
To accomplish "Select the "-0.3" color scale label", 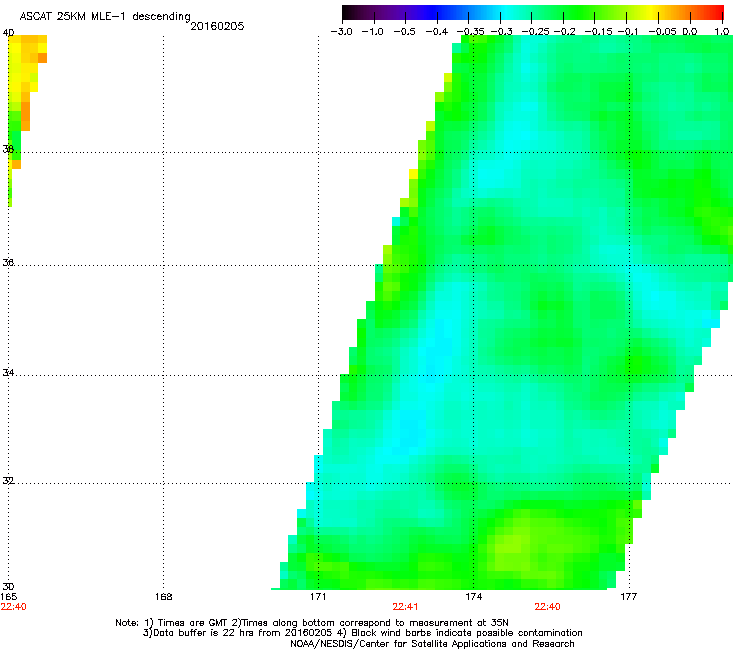I will coord(502,32).
